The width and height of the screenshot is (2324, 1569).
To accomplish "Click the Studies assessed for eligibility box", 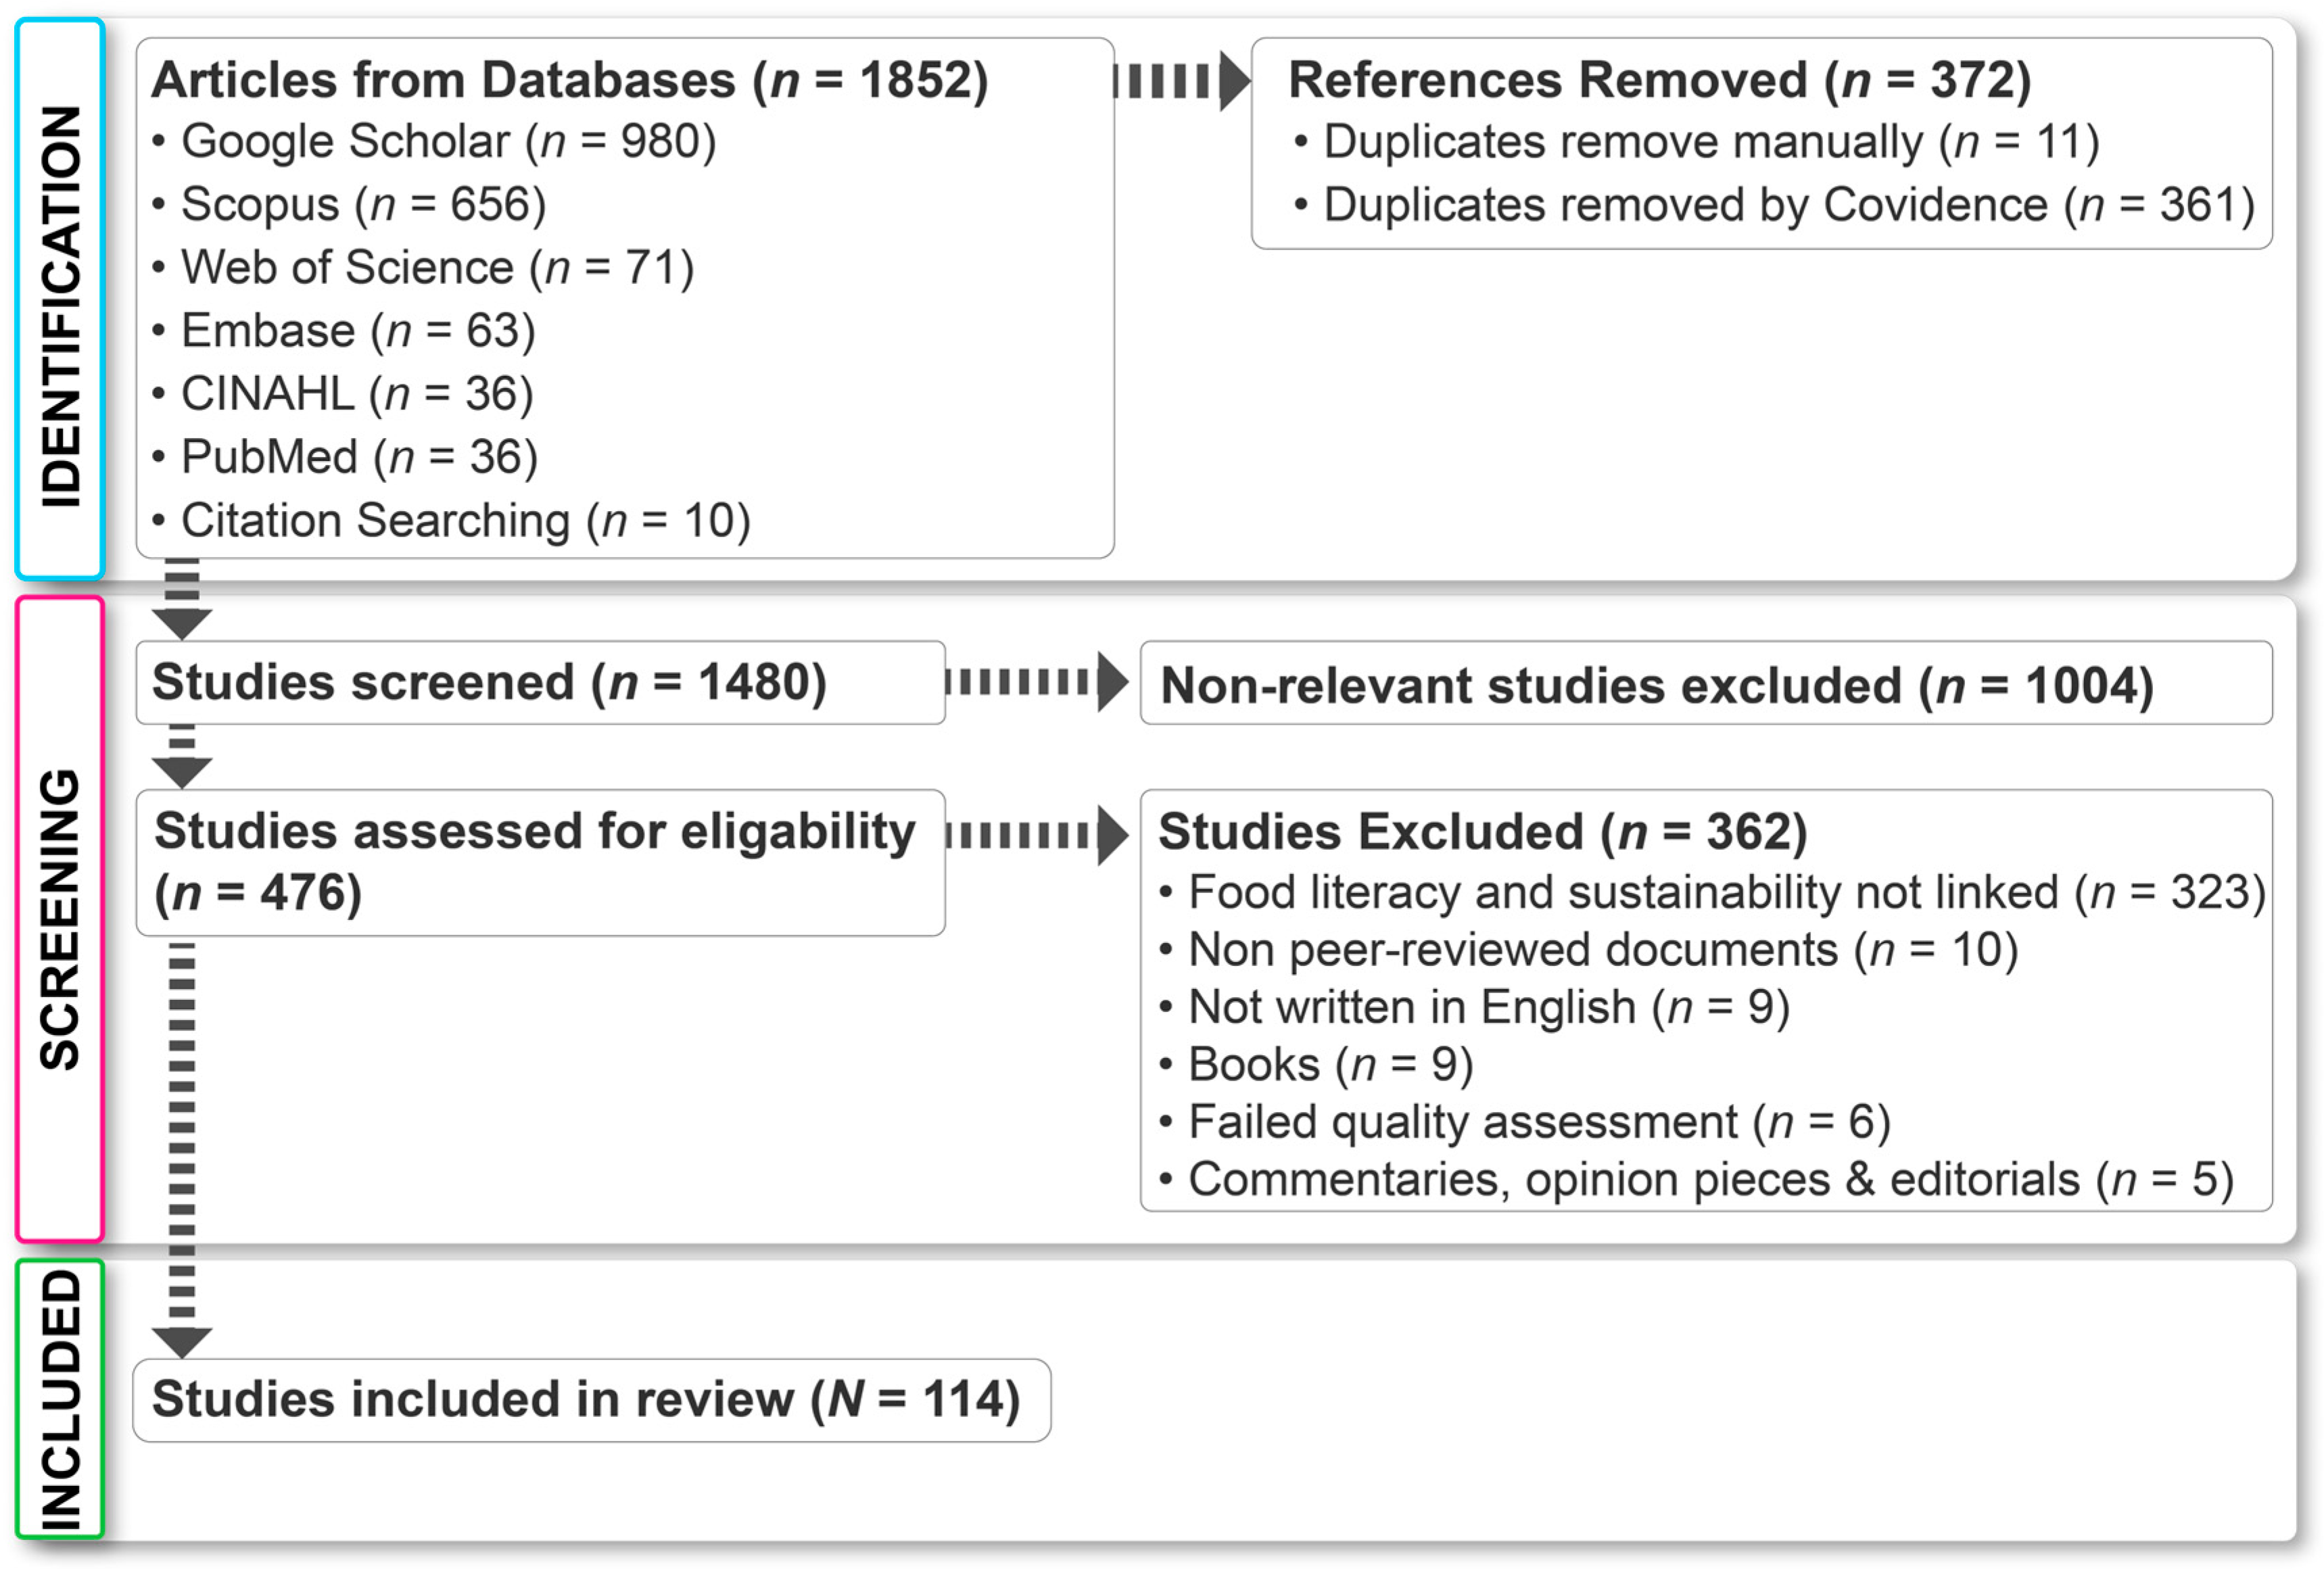I will pos(540,862).
